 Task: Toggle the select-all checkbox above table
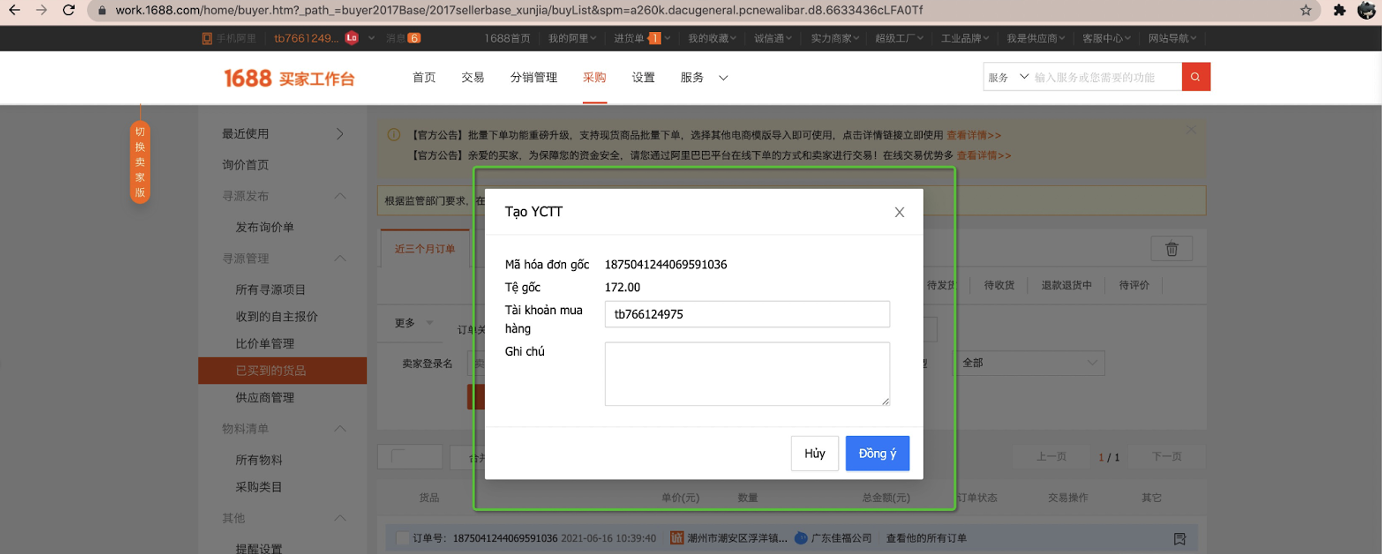397,457
